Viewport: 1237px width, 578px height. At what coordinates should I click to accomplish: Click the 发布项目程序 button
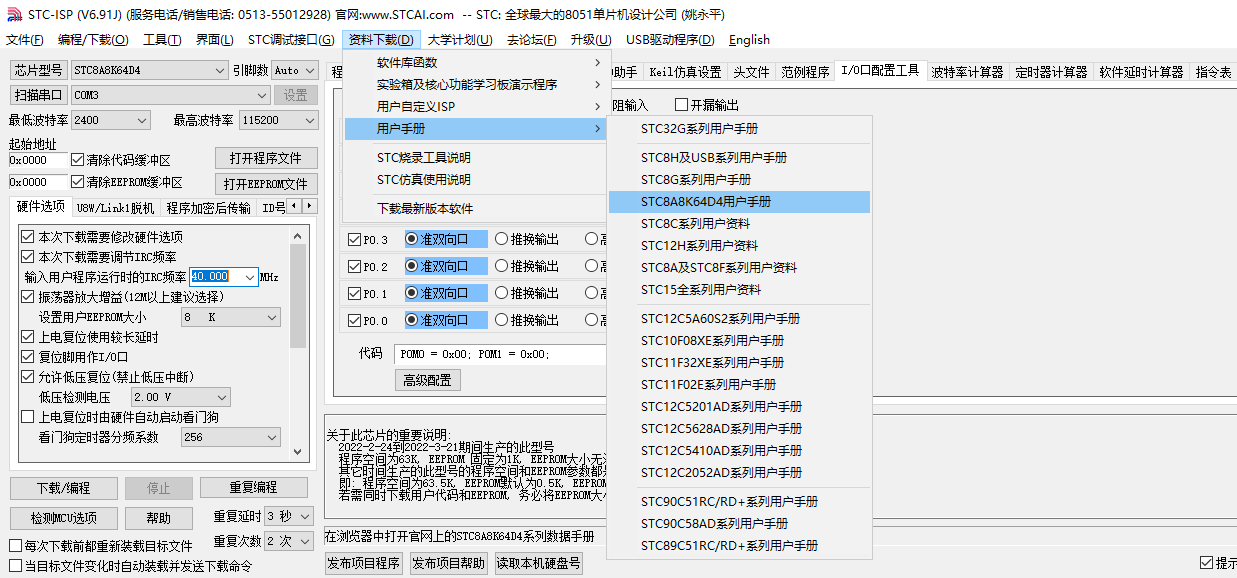(x=363, y=563)
